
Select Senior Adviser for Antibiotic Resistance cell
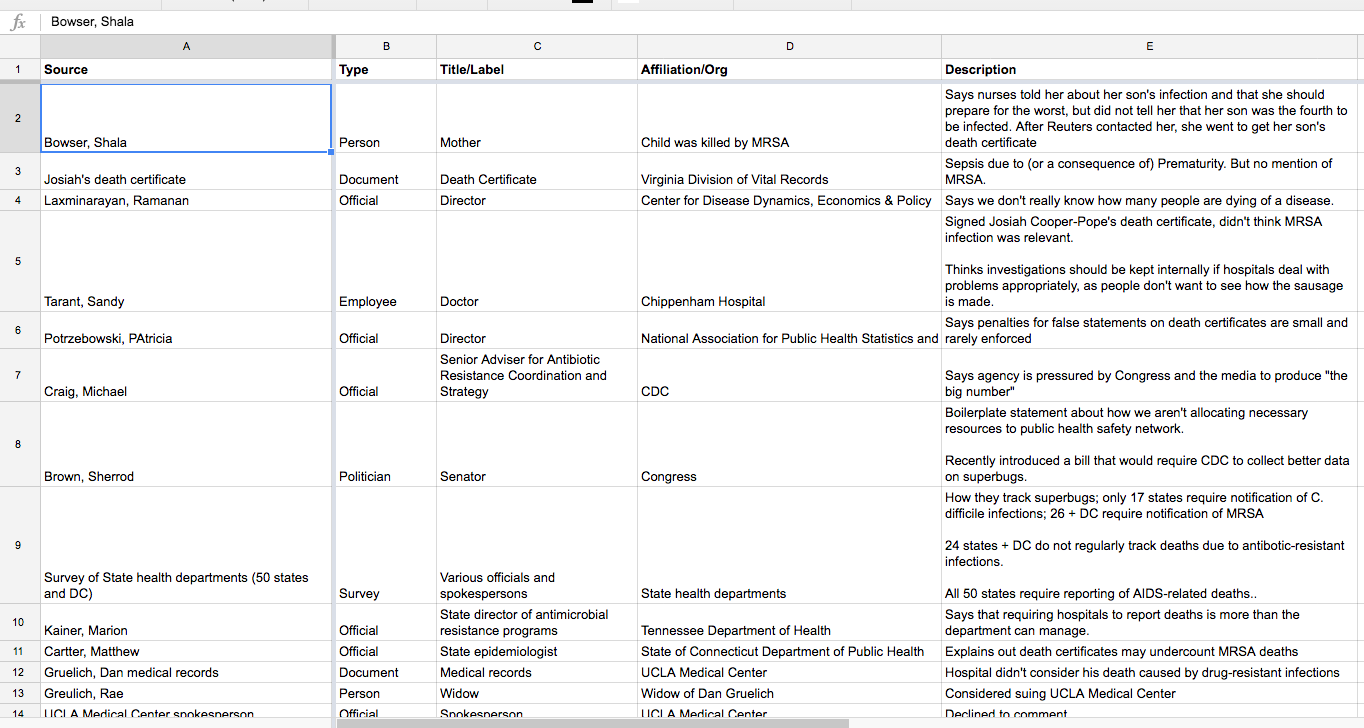tap(537, 375)
